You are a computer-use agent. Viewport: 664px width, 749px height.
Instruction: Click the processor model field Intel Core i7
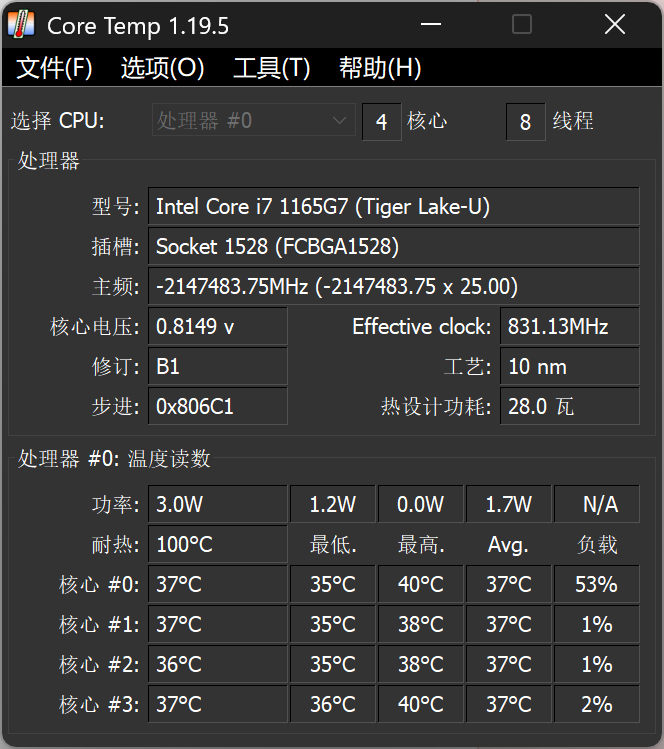click(393, 207)
